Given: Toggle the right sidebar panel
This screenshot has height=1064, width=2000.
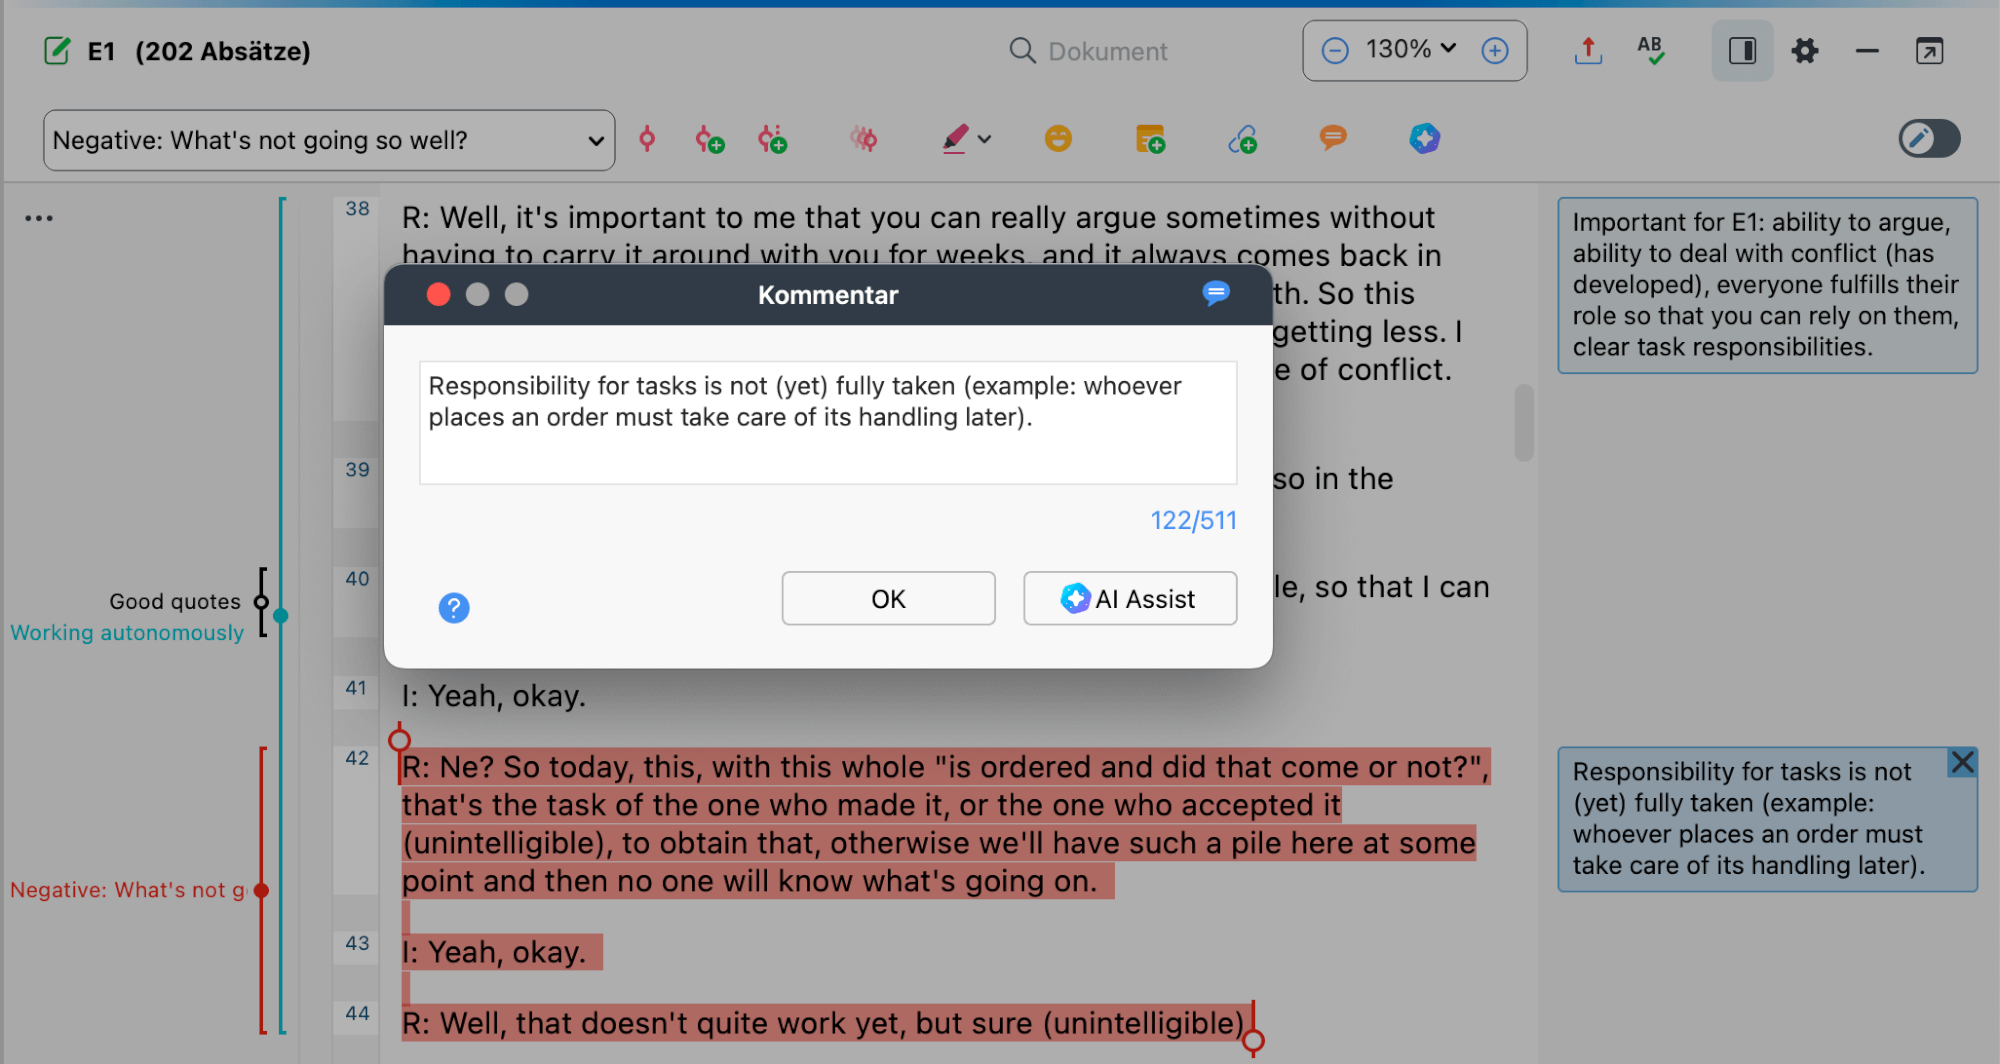Looking at the screenshot, I should (x=1741, y=50).
